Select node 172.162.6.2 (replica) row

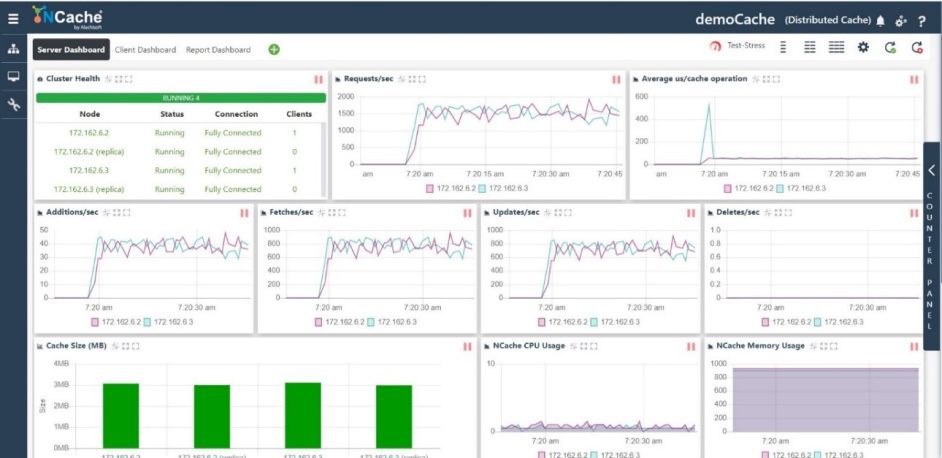coord(89,151)
